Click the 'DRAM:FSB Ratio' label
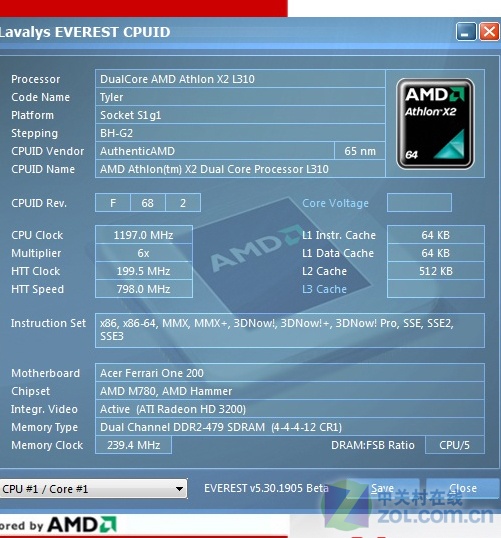Image resolution: width=501 pixels, height=538 pixels. 373,445
